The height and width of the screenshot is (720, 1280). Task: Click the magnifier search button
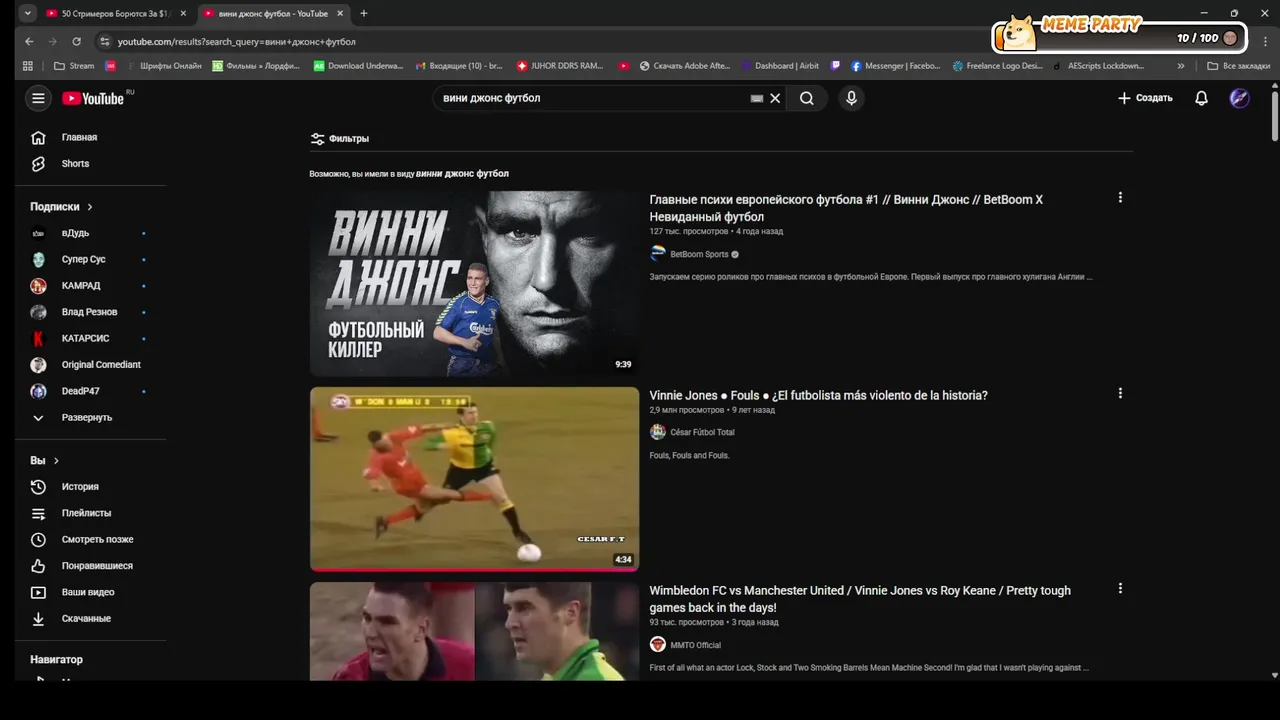tap(807, 98)
